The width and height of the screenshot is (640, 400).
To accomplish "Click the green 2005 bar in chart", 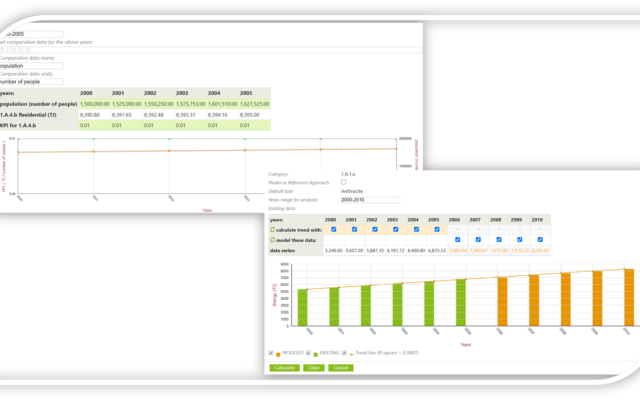I will click(461, 303).
